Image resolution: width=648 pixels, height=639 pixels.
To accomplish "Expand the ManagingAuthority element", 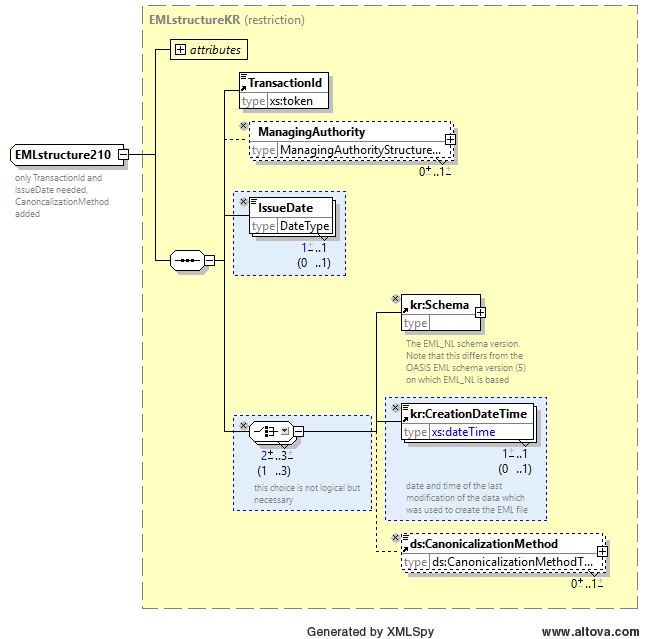I will pyautogui.click(x=450, y=140).
